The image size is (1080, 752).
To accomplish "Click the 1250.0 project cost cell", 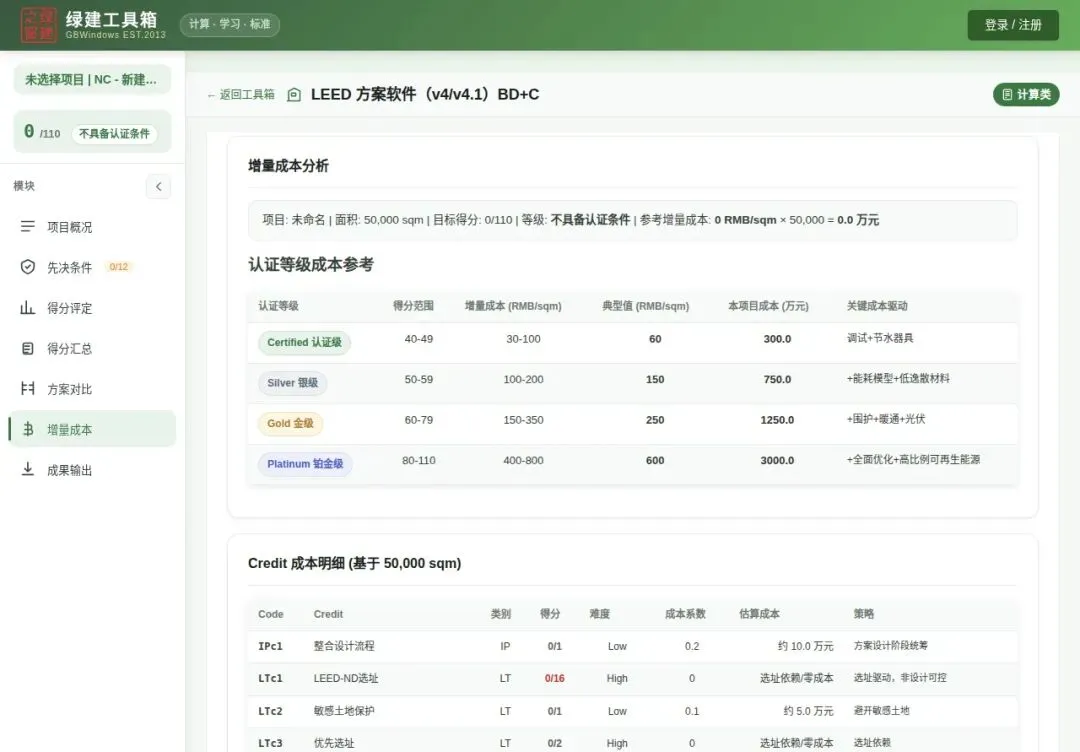I will point(777,420).
